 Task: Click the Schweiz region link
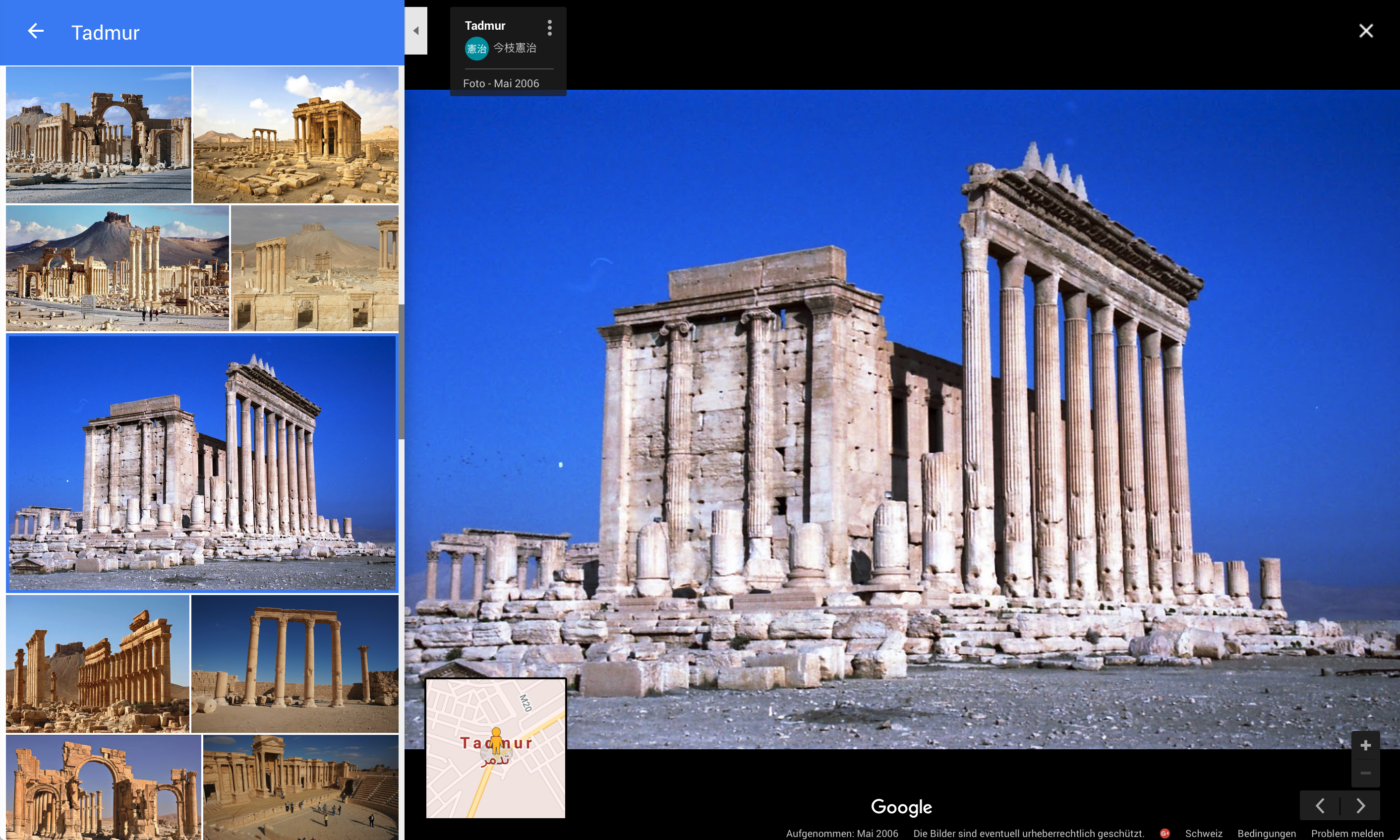coord(1203,833)
